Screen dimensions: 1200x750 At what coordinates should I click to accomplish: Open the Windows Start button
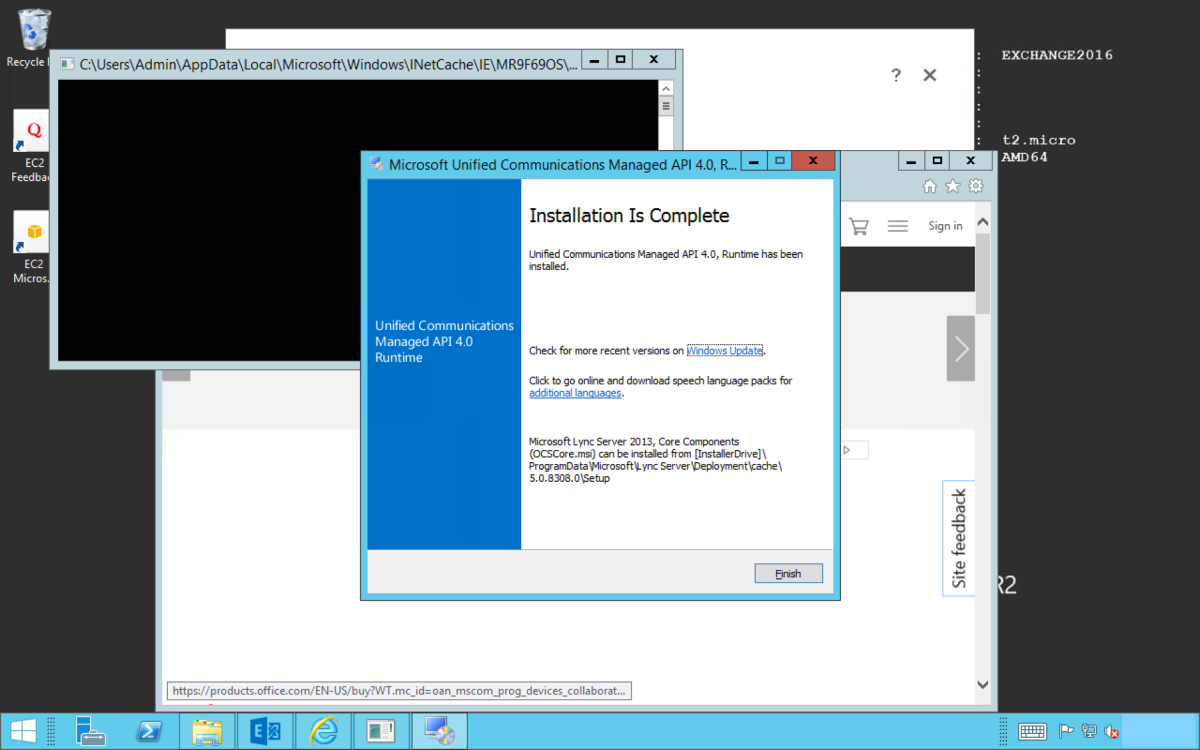[24, 730]
